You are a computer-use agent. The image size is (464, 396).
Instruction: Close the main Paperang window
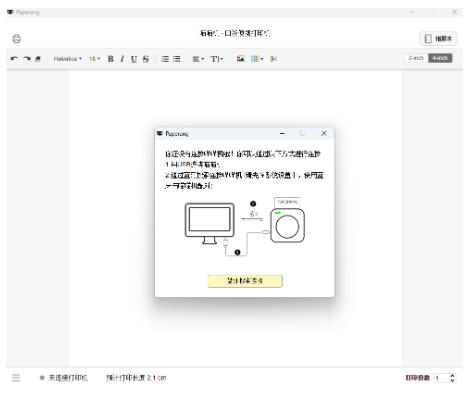coord(454,12)
